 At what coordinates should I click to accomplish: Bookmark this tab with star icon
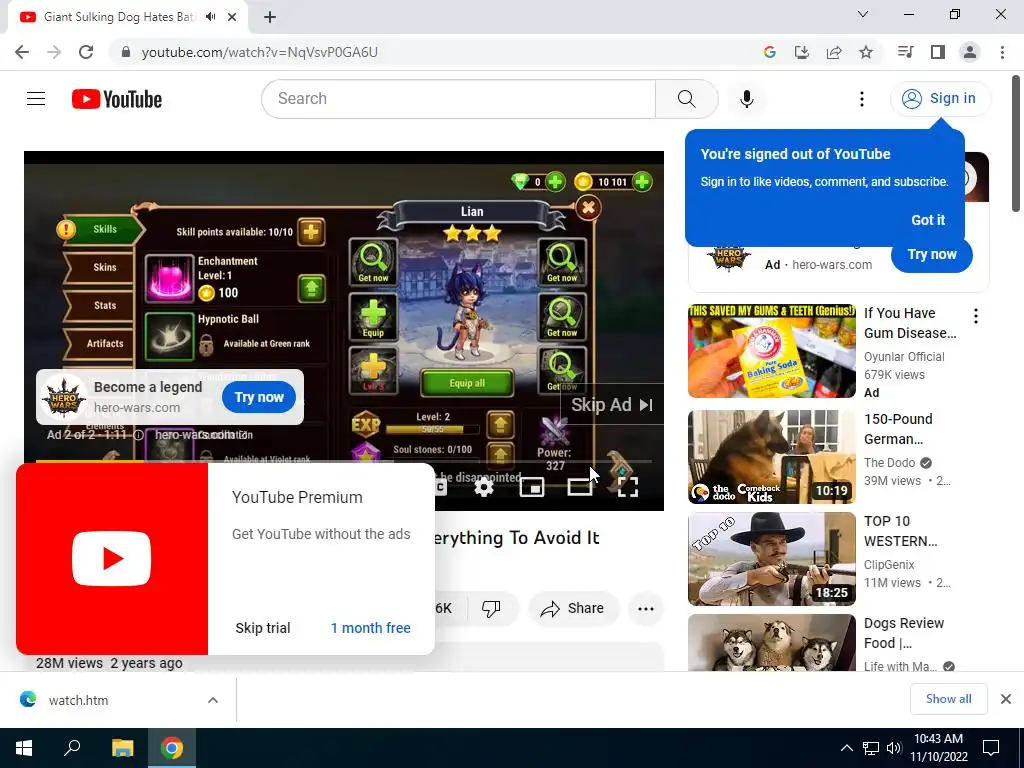[866, 52]
